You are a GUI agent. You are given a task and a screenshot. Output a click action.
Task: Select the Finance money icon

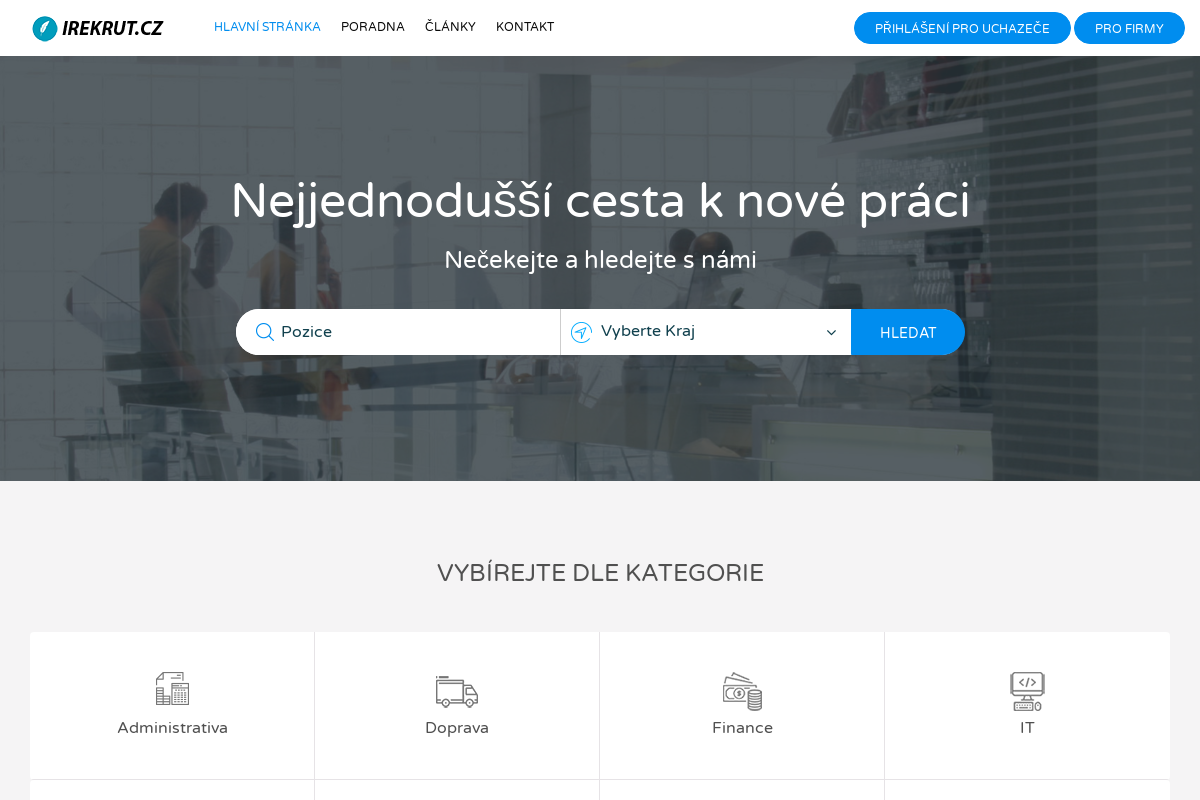pyautogui.click(x=742, y=689)
